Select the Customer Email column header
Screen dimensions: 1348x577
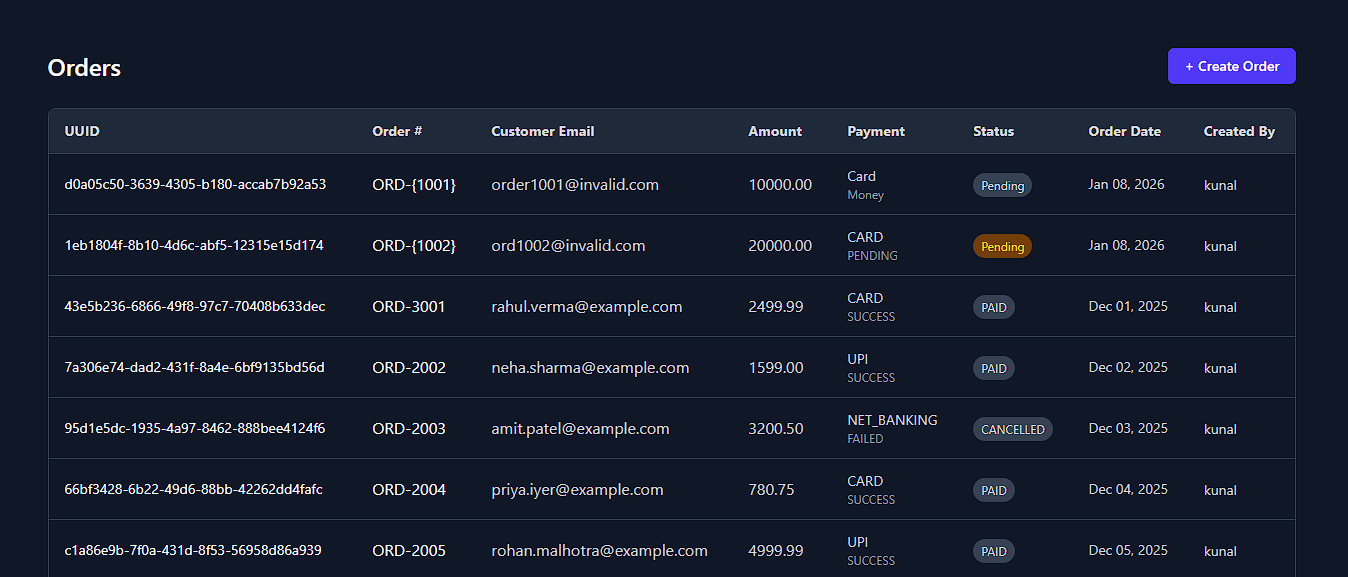542,131
